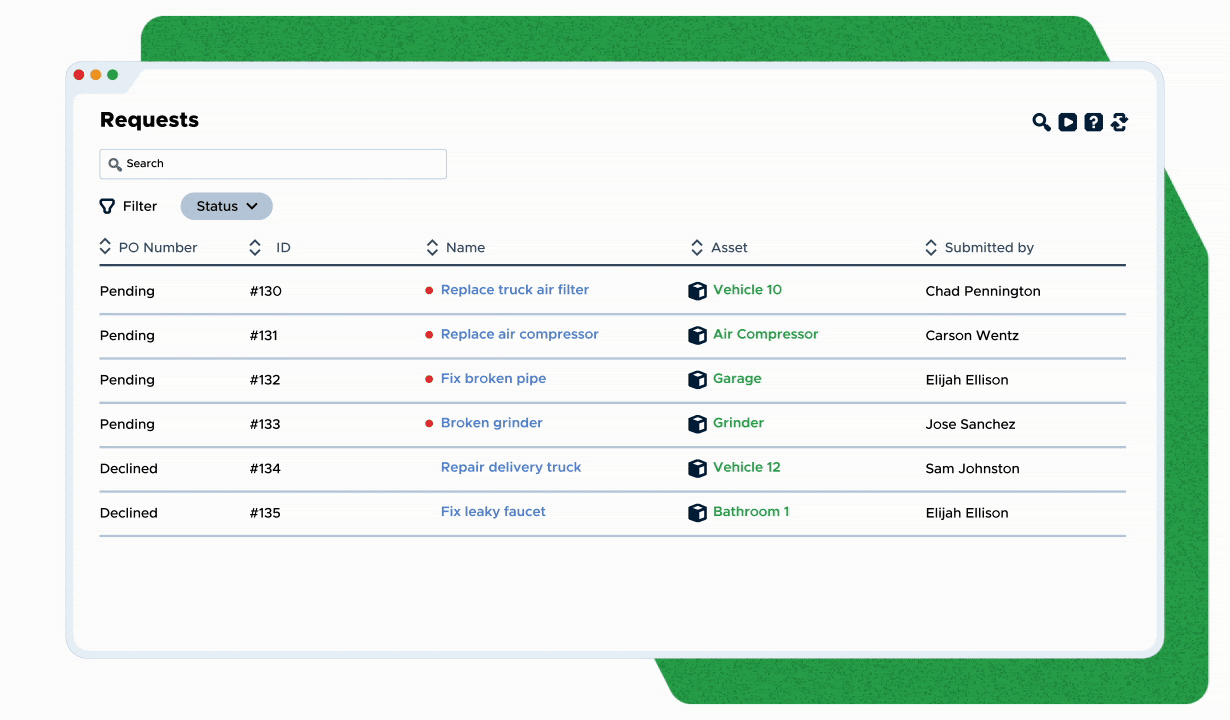Click the search magnifier icon in top-right toolbar
This screenshot has height=720, width=1230.
point(1041,122)
